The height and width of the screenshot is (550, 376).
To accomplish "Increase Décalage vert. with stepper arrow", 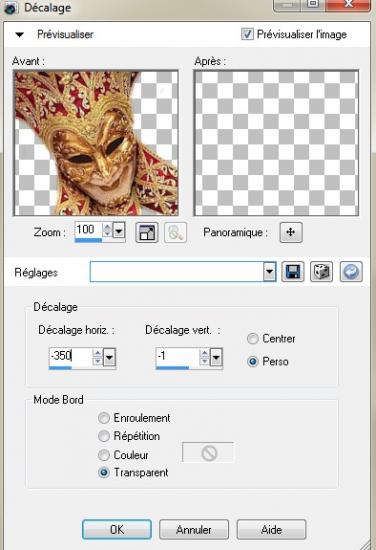I will 204,353.
